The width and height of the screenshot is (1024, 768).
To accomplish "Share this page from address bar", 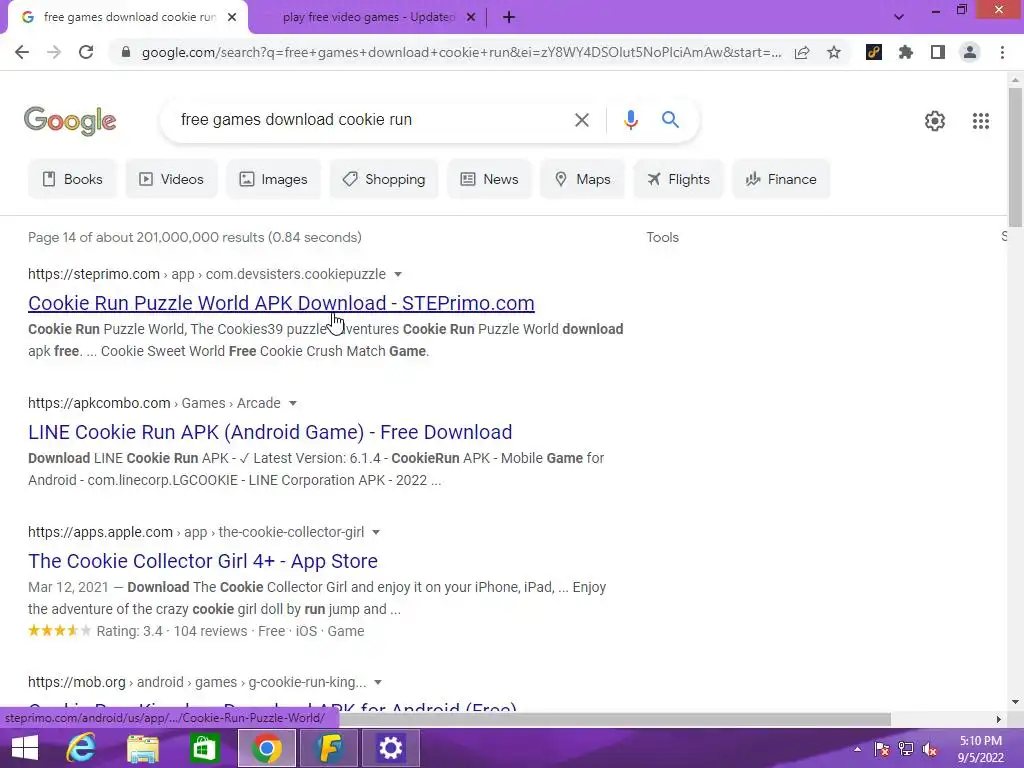I will [802, 52].
